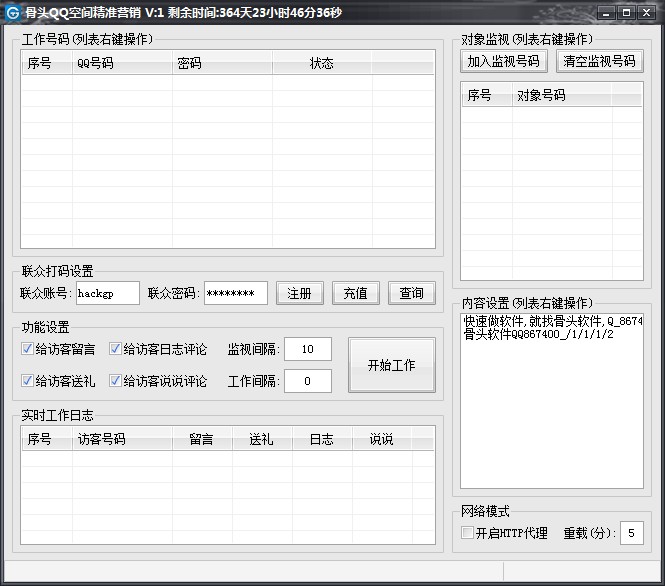The image size is (665, 586).
Task: Click the 状态 column header
Action: tap(322, 63)
